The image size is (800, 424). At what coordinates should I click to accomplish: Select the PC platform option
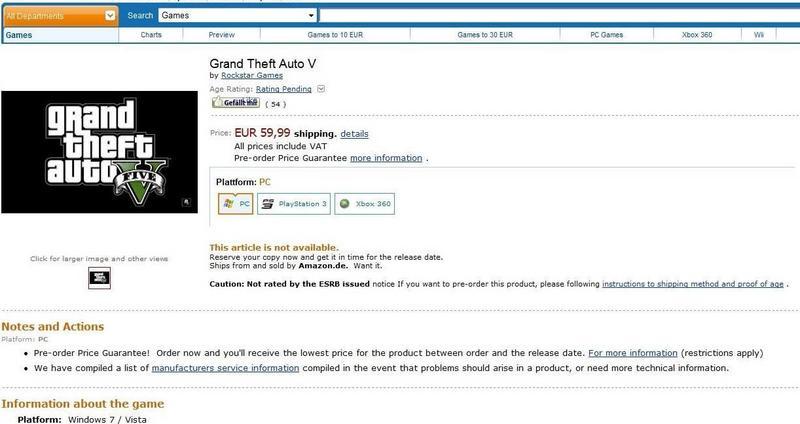click(236, 204)
